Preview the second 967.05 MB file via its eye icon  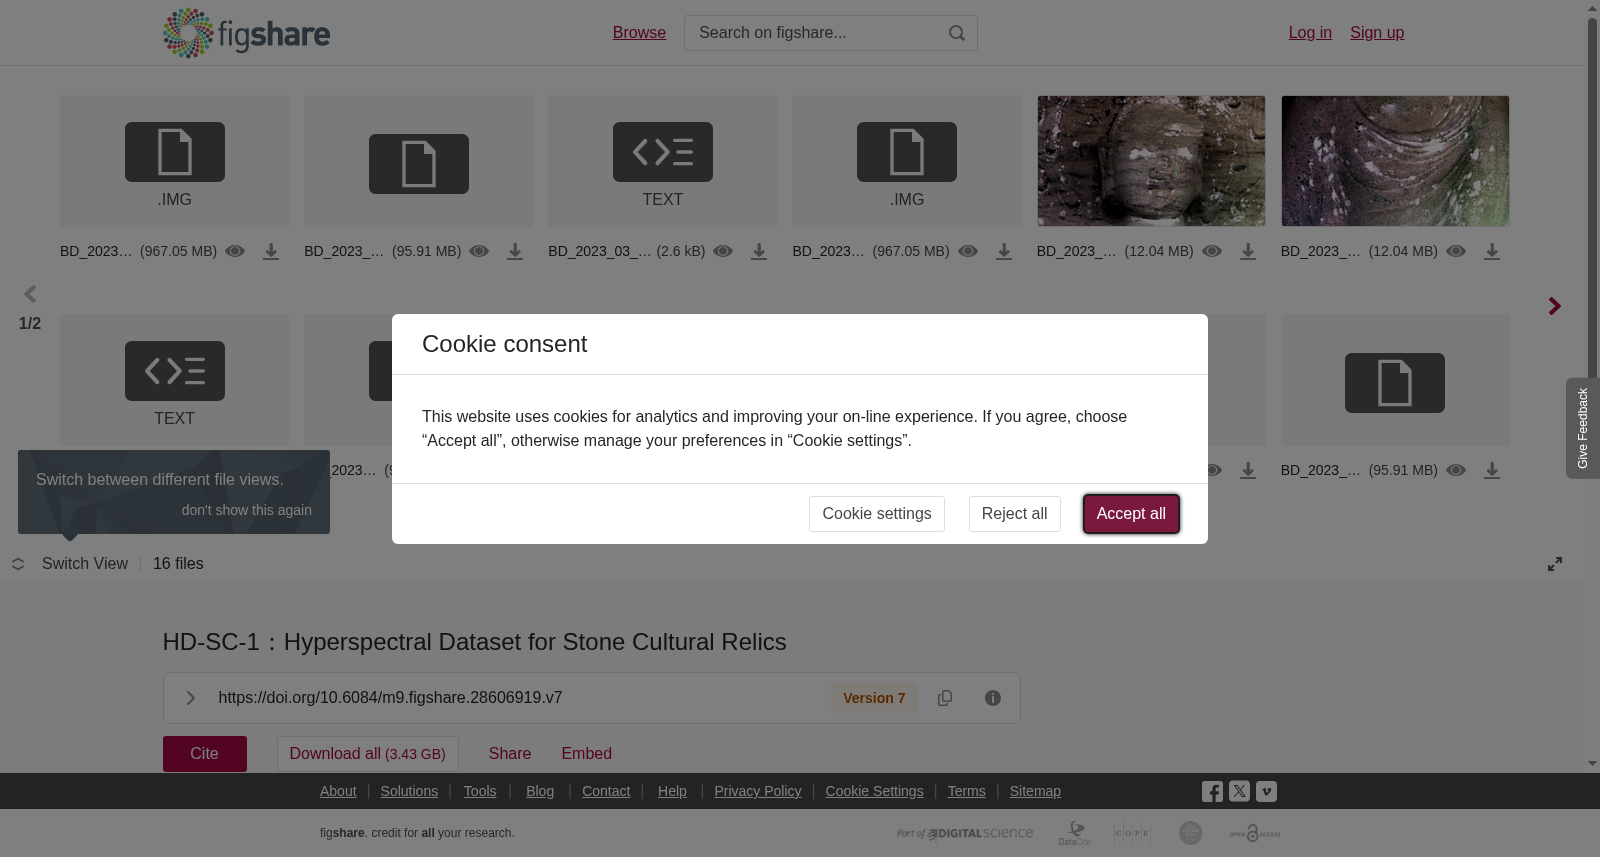click(x=968, y=252)
